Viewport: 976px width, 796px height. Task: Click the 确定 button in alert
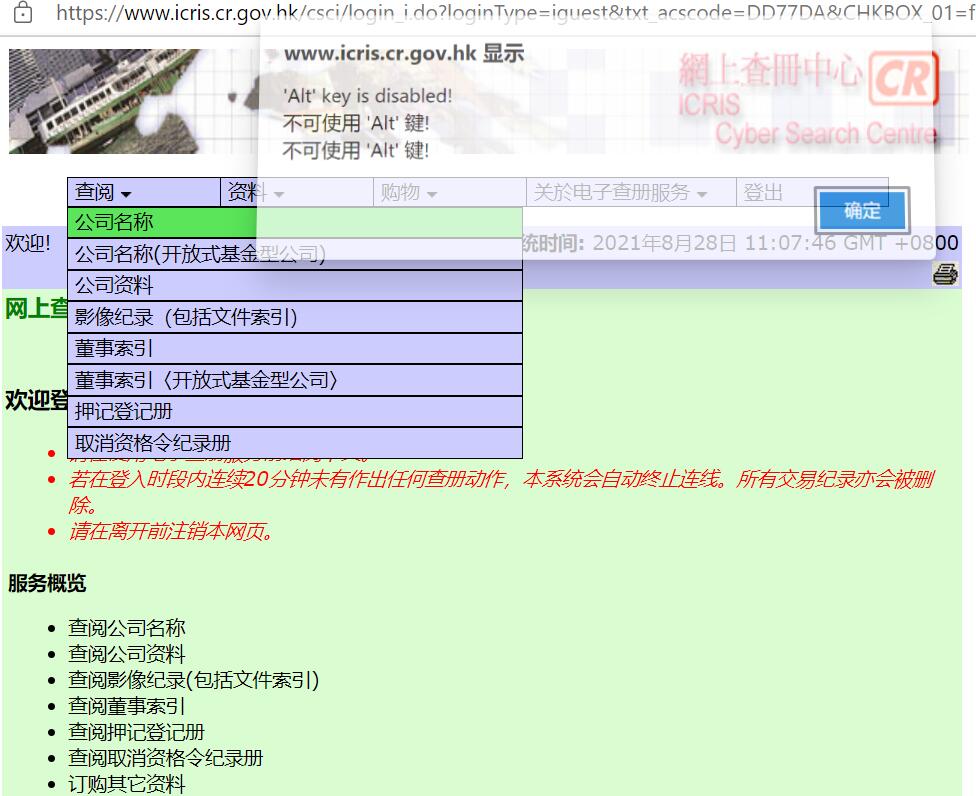click(x=861, y=211)
